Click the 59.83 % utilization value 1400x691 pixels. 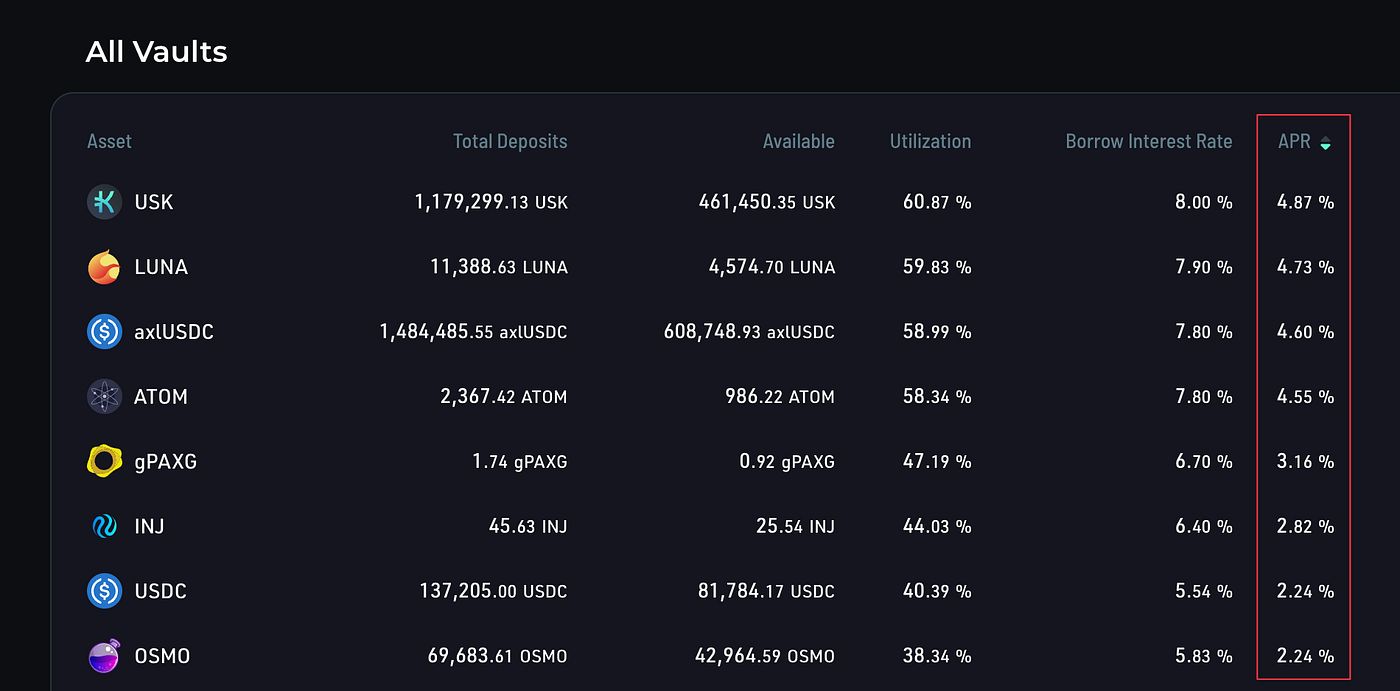[x=937, y=267]
